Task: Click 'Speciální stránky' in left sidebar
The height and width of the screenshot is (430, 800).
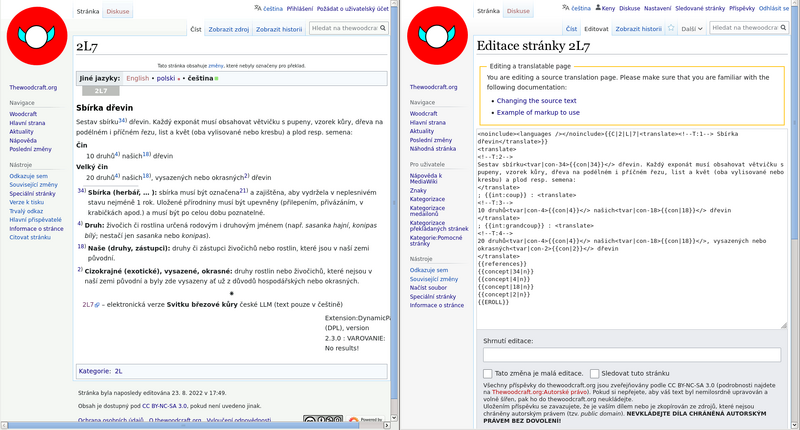Action: pos(32,193)
